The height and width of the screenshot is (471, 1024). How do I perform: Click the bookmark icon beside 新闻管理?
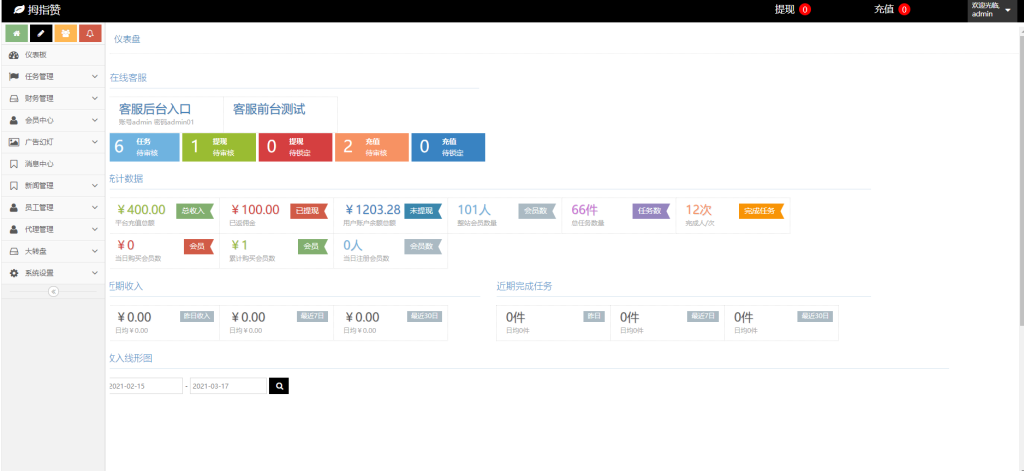pyautogui.click(x=14, y=186)
